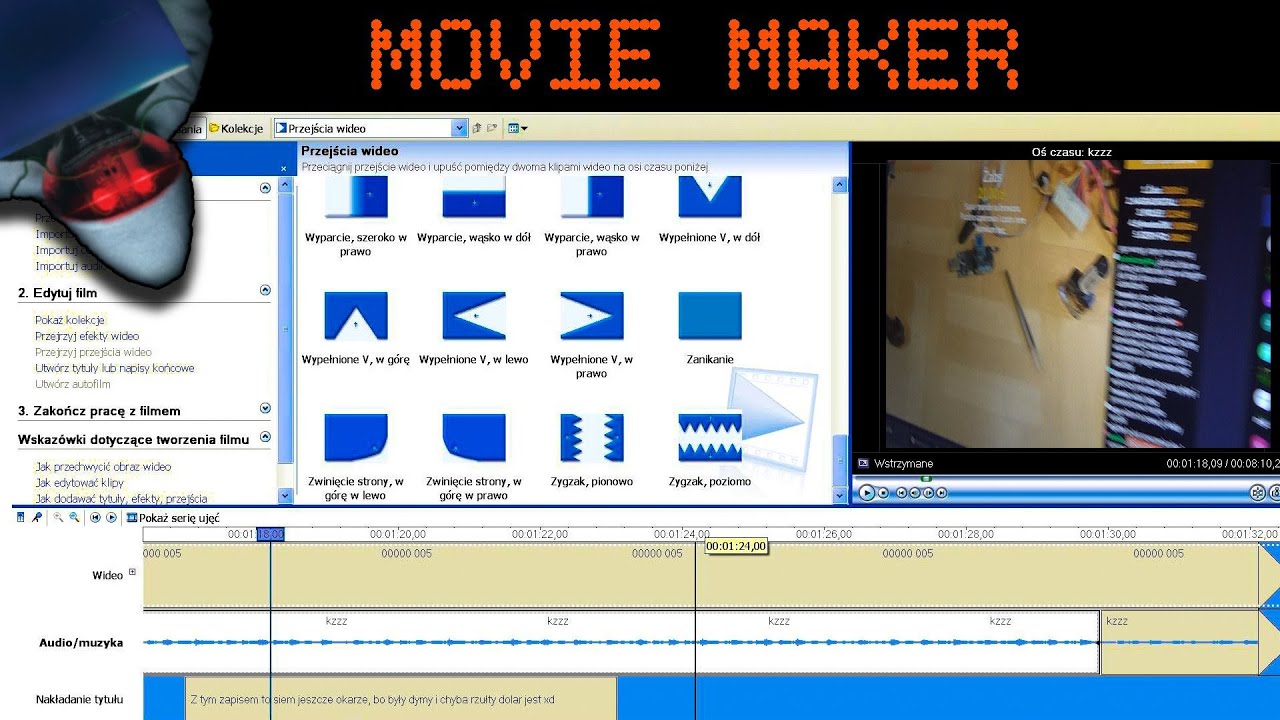1280x720 pixels.
Task: Click the green preview seek bar handle
Action: pos(927,479)
